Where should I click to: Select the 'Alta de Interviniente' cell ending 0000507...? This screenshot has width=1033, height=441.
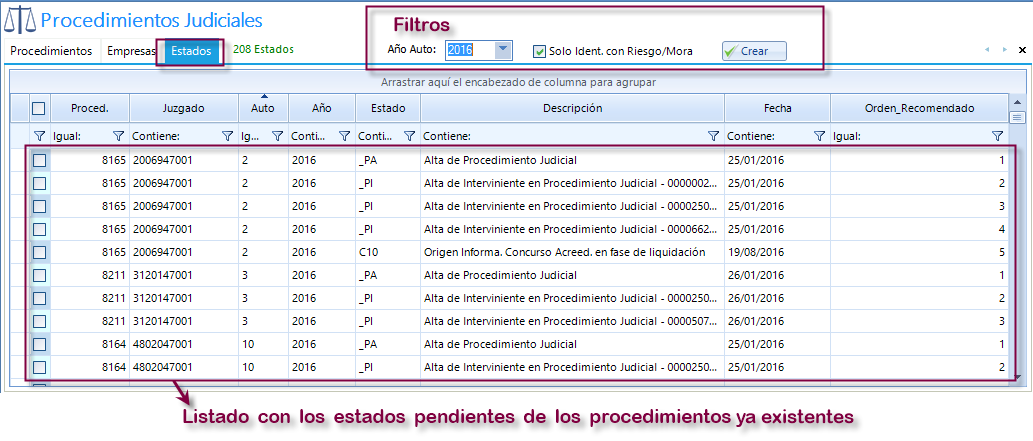[x=572, y=321]
